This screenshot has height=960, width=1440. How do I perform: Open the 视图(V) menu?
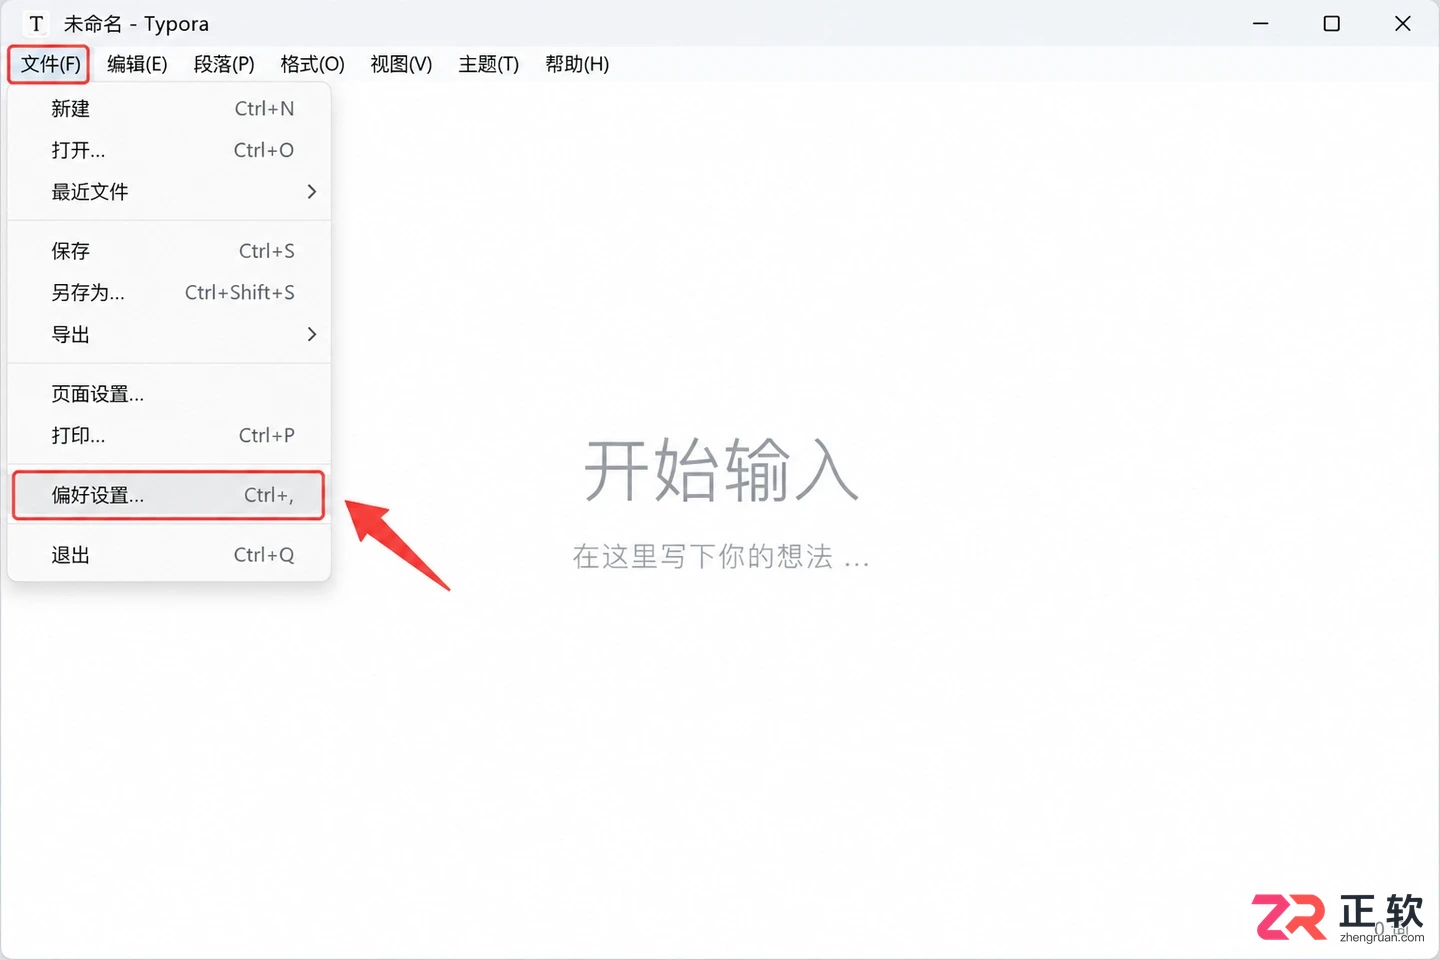coord(401,64)
